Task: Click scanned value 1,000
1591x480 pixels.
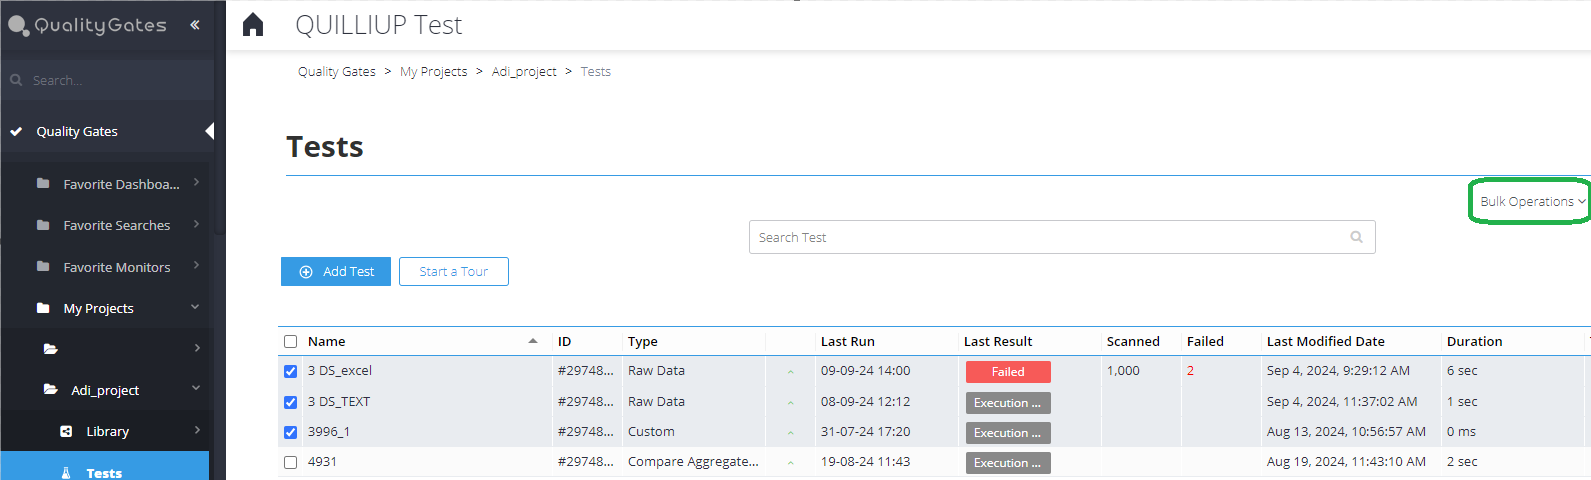Action: pos(1123,370)
